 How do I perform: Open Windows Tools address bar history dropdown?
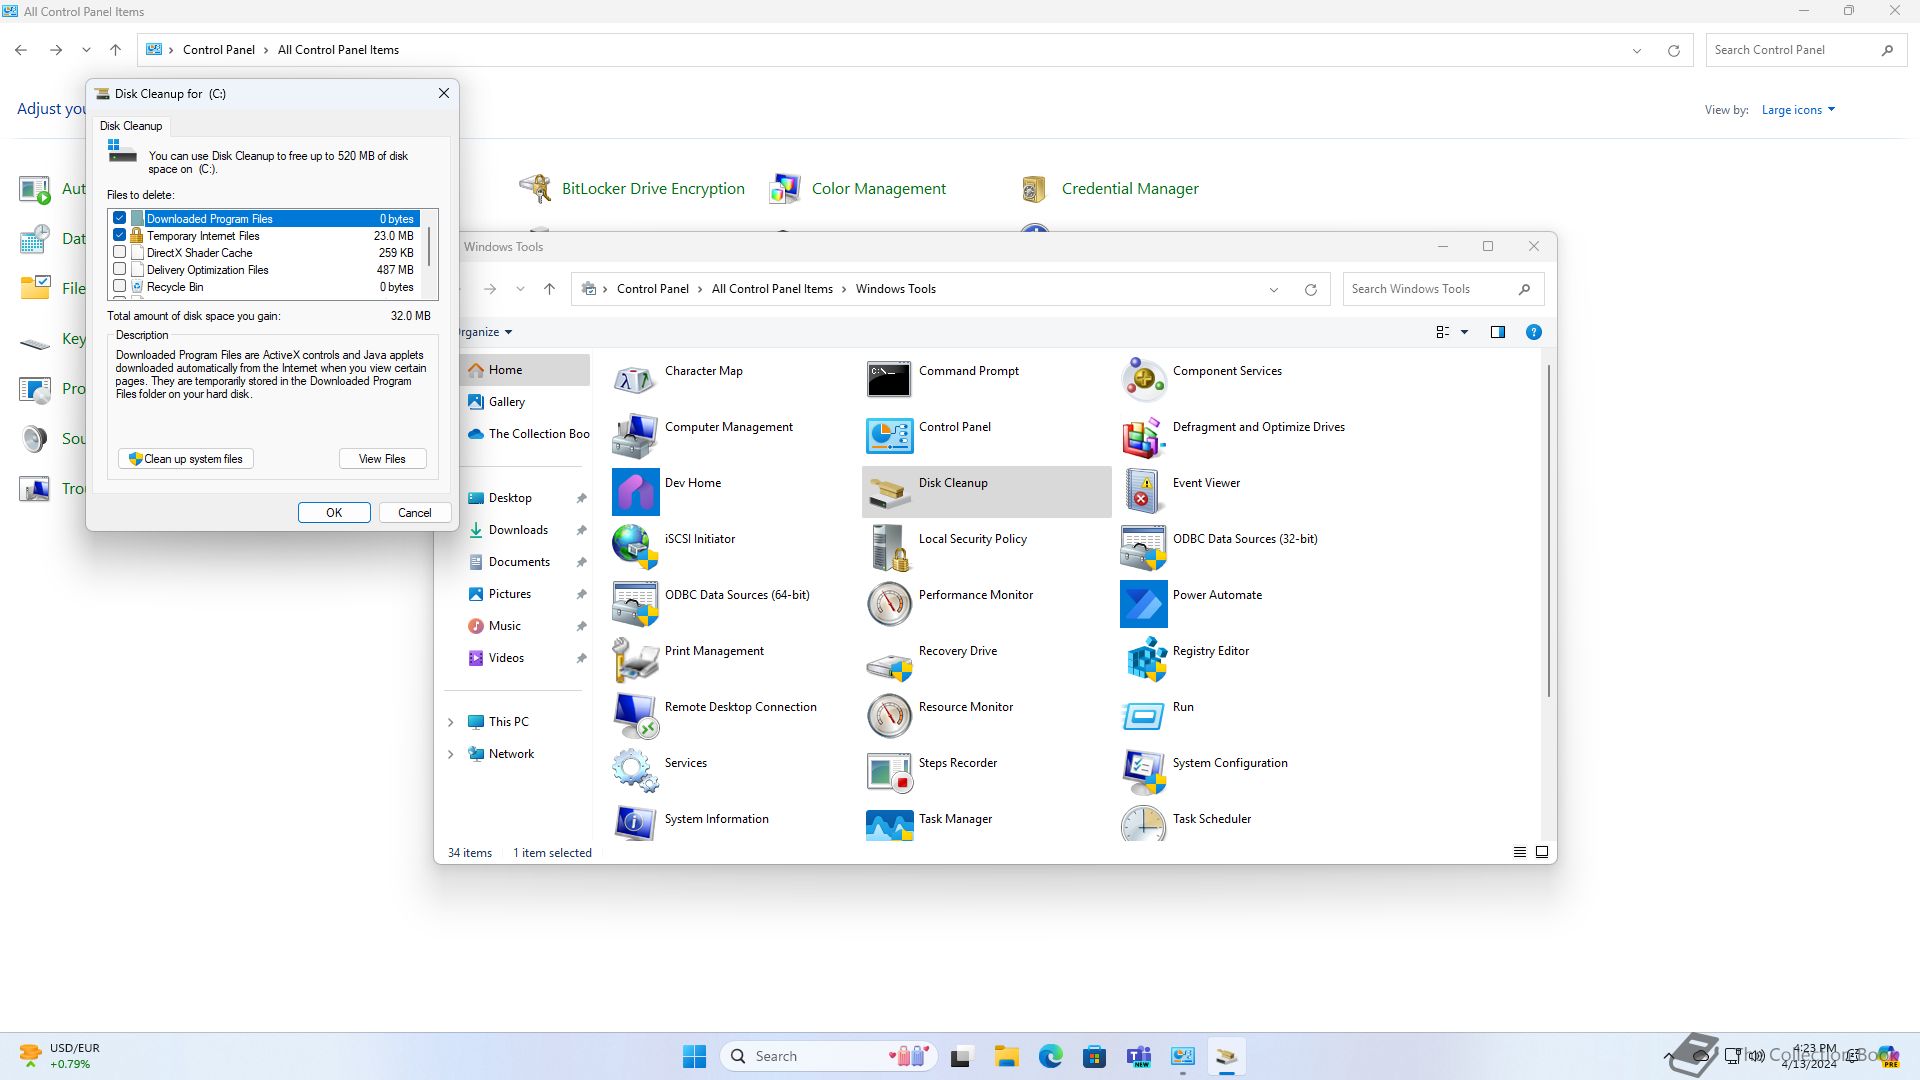pos(1274,290)
